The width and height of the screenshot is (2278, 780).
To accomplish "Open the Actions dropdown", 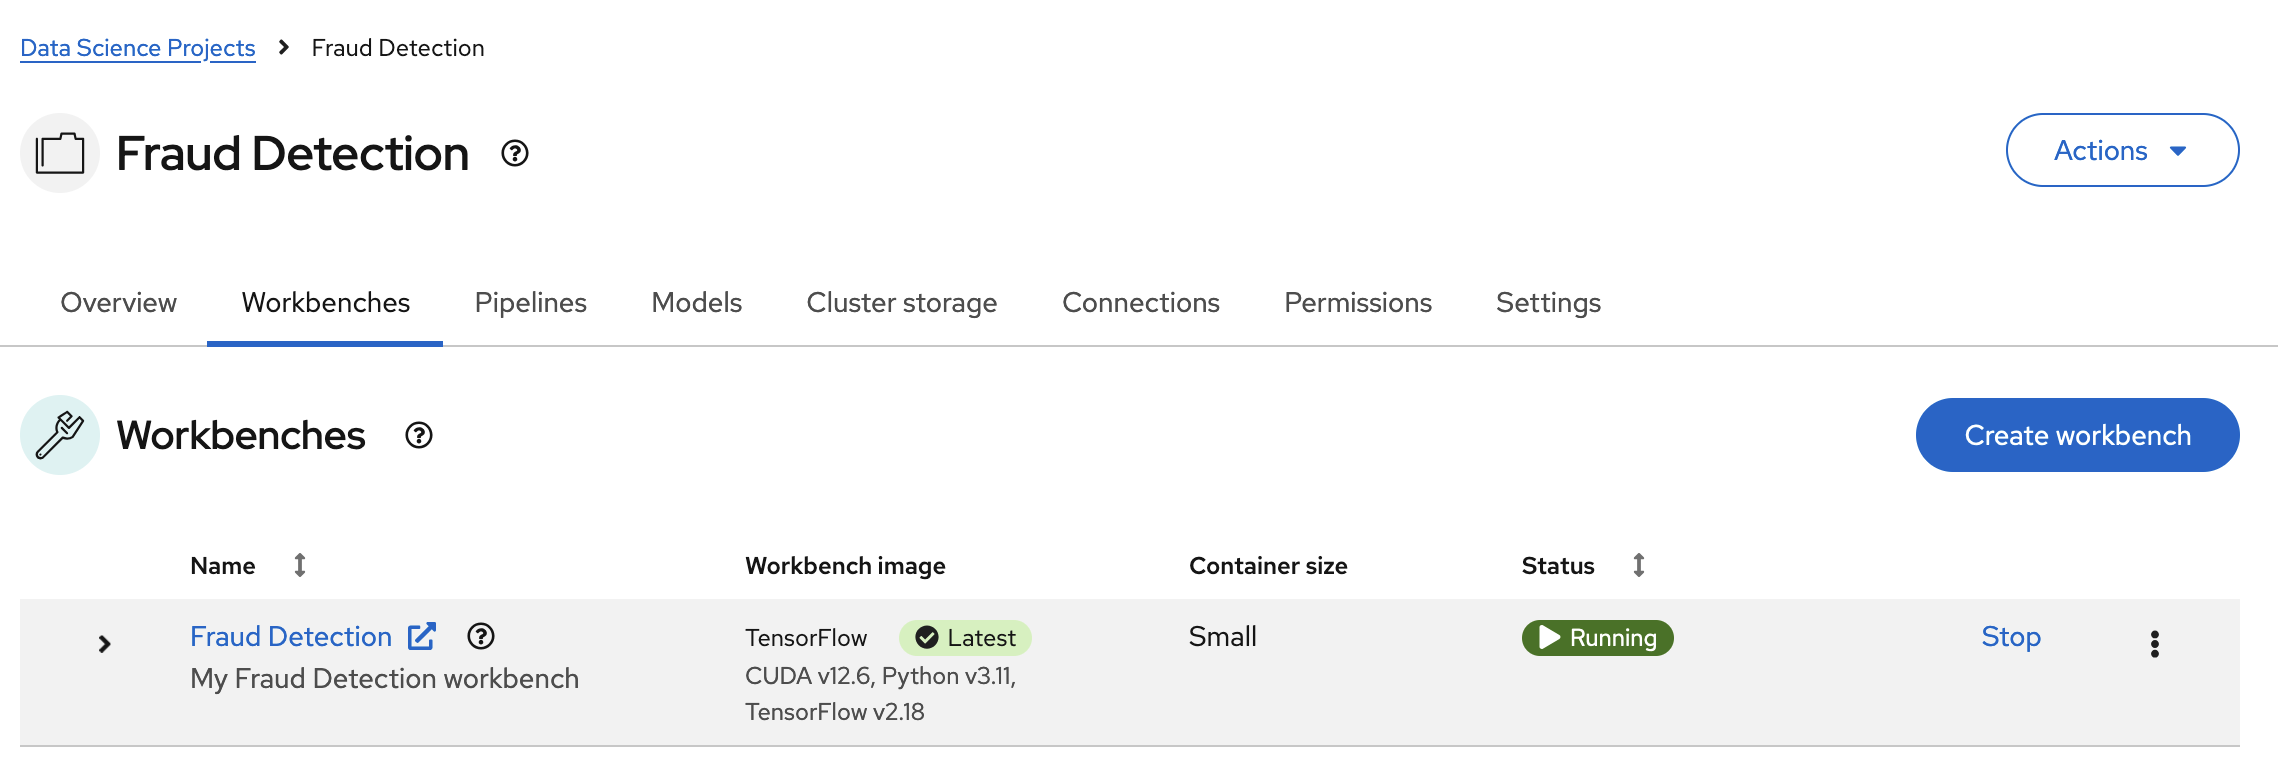I will (2122, 150).
